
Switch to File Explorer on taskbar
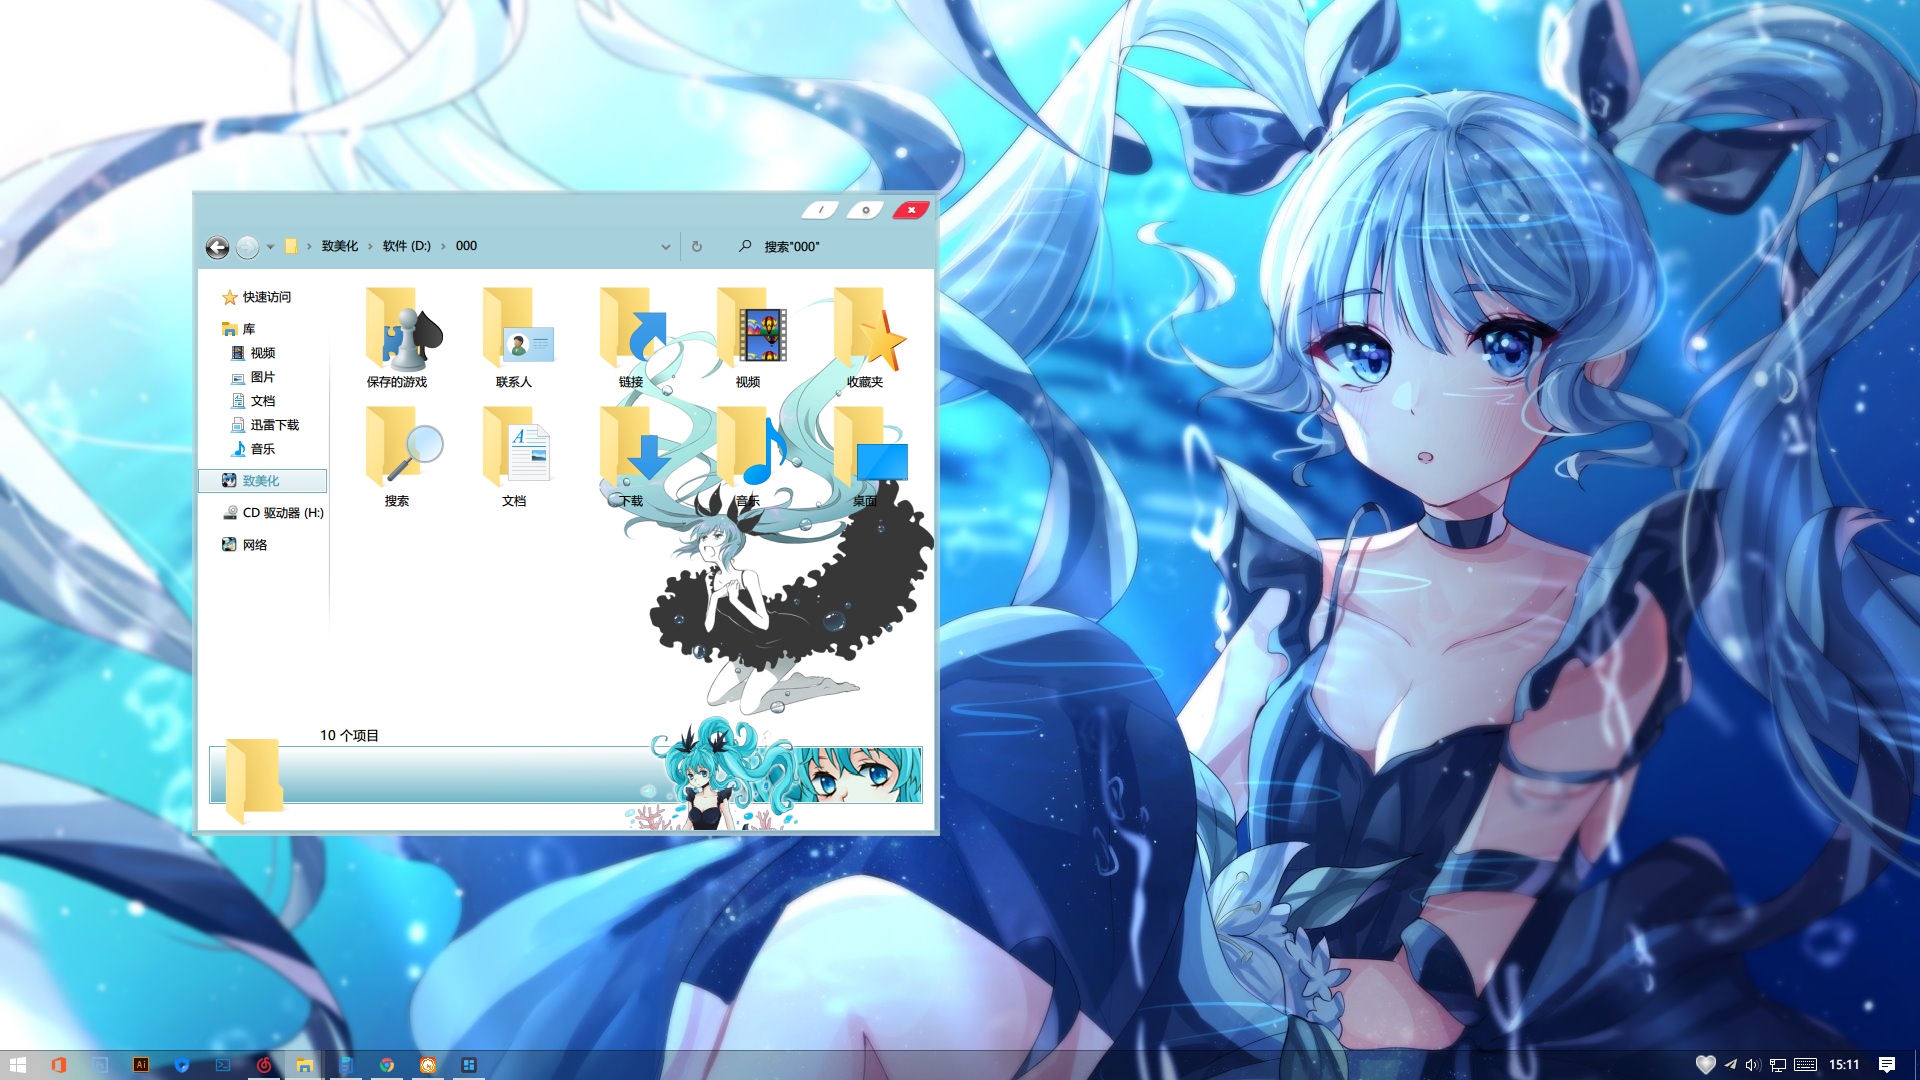(305, 1065)
